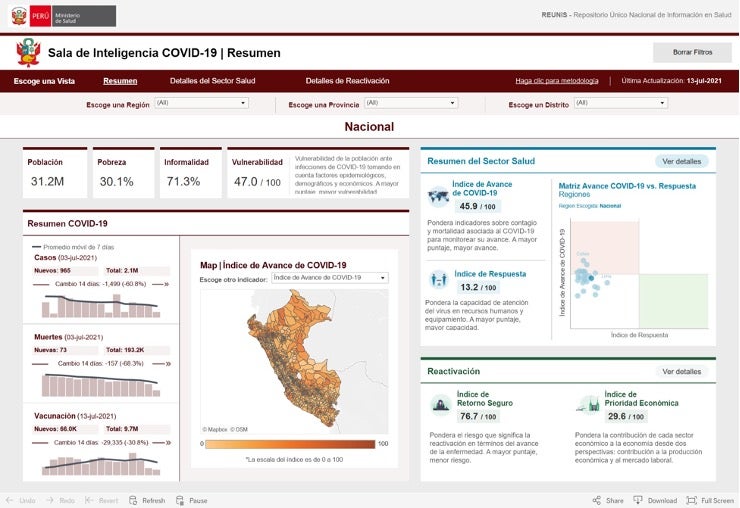Click the Borrar Filtros button
740x508 pixels.
692,52
